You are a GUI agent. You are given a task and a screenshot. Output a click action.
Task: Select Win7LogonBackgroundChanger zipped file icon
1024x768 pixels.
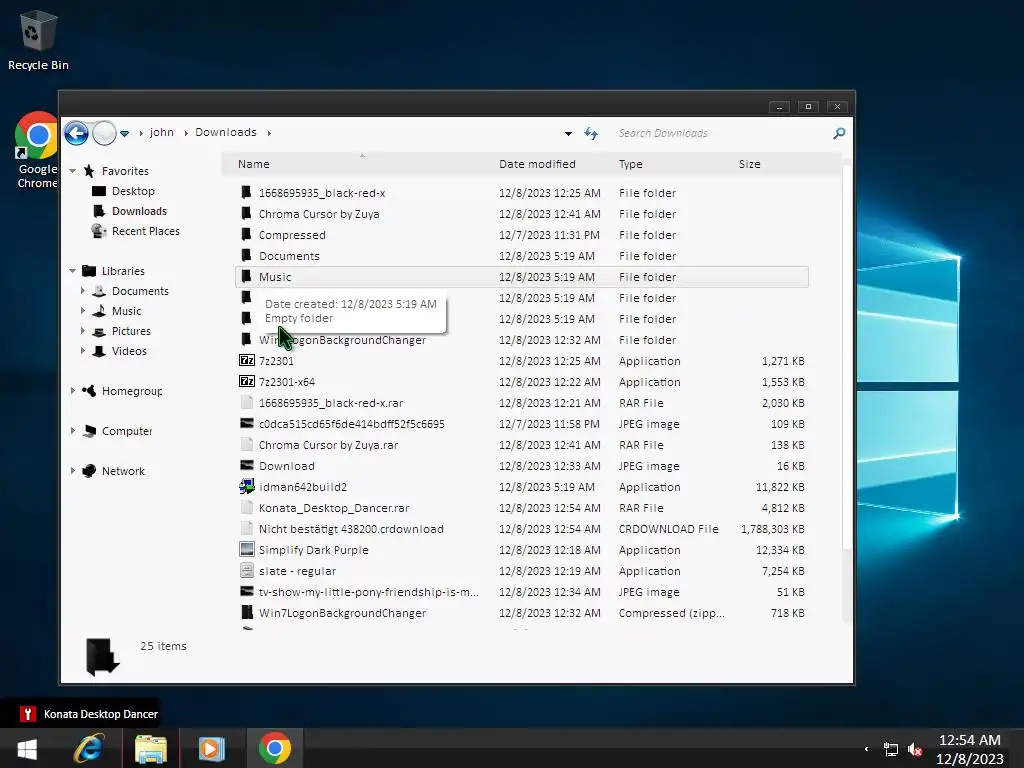[247, 613]
